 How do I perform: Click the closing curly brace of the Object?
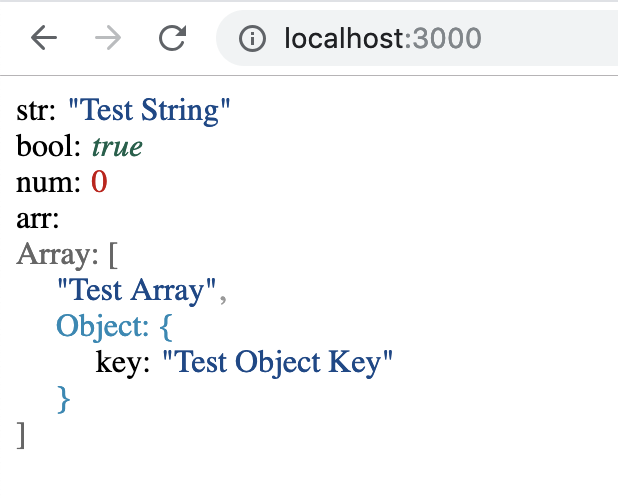(x=64, y=399)
